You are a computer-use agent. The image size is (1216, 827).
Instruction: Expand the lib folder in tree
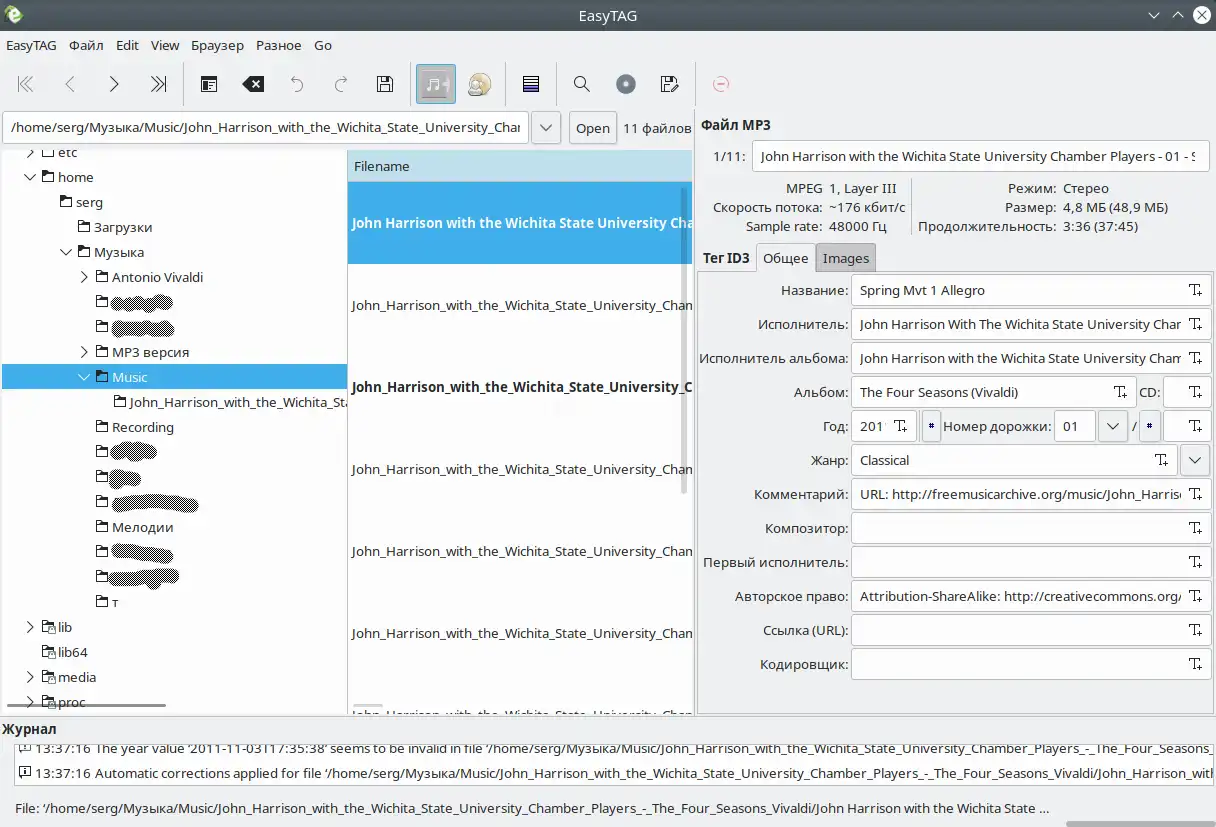(x=30, y=627)
